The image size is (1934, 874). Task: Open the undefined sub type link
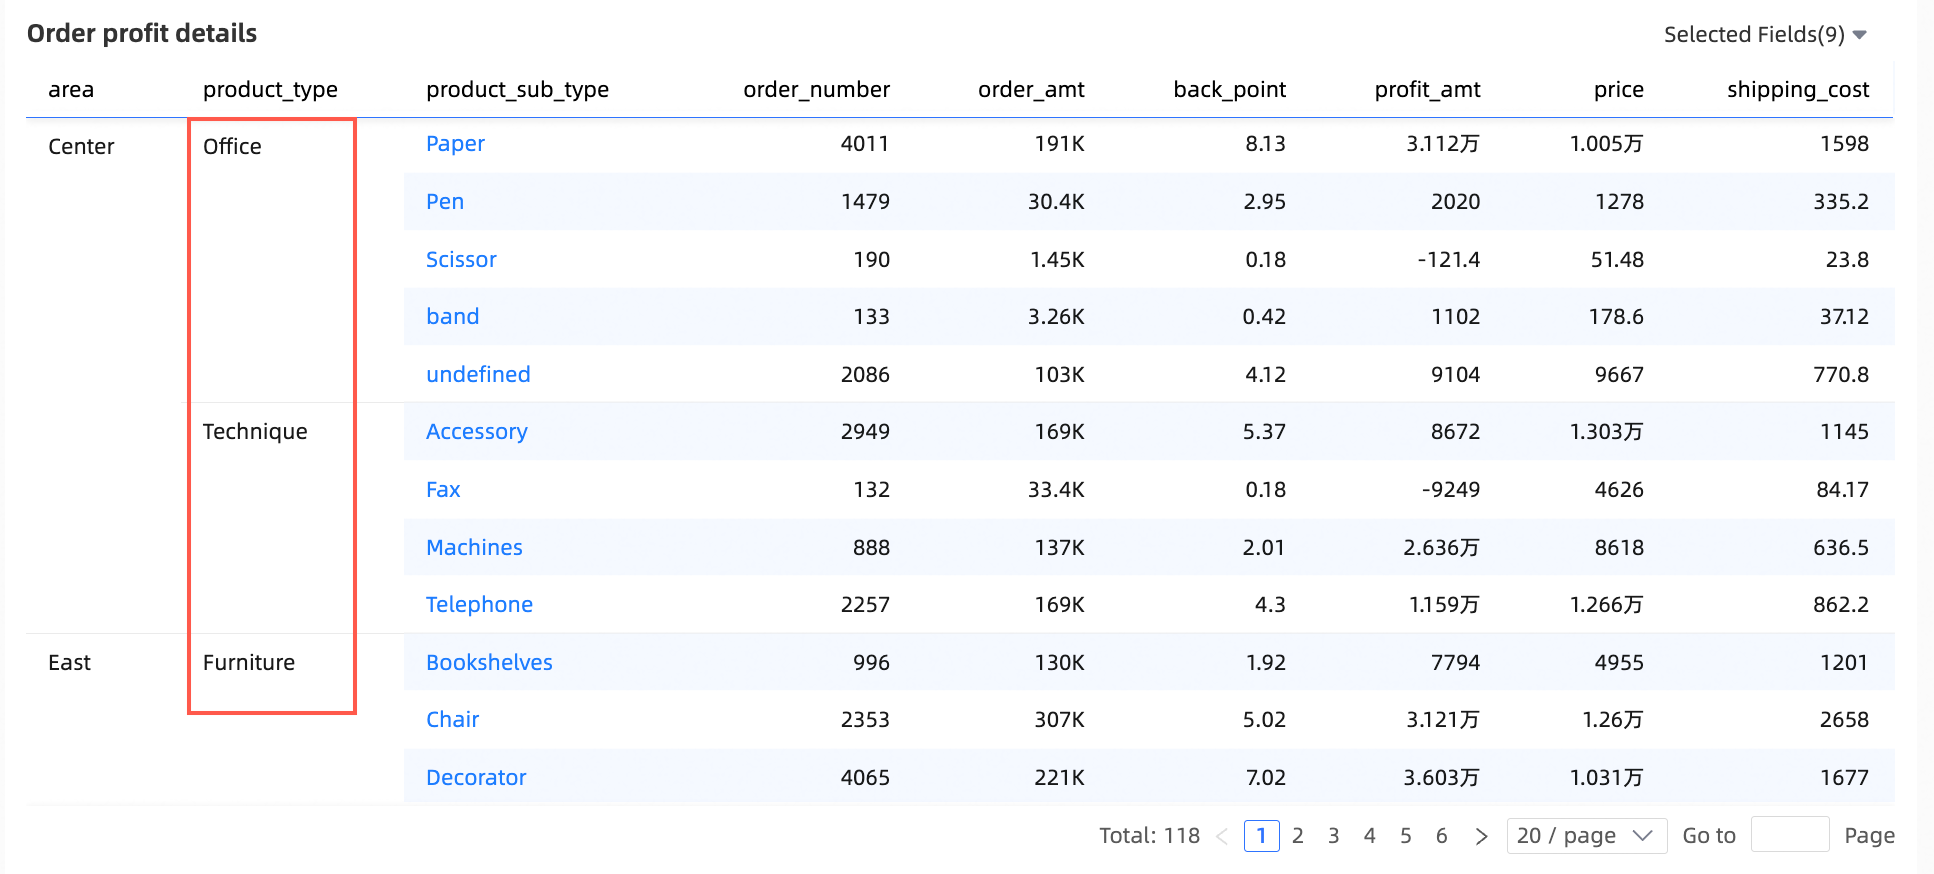coord(478,374)
